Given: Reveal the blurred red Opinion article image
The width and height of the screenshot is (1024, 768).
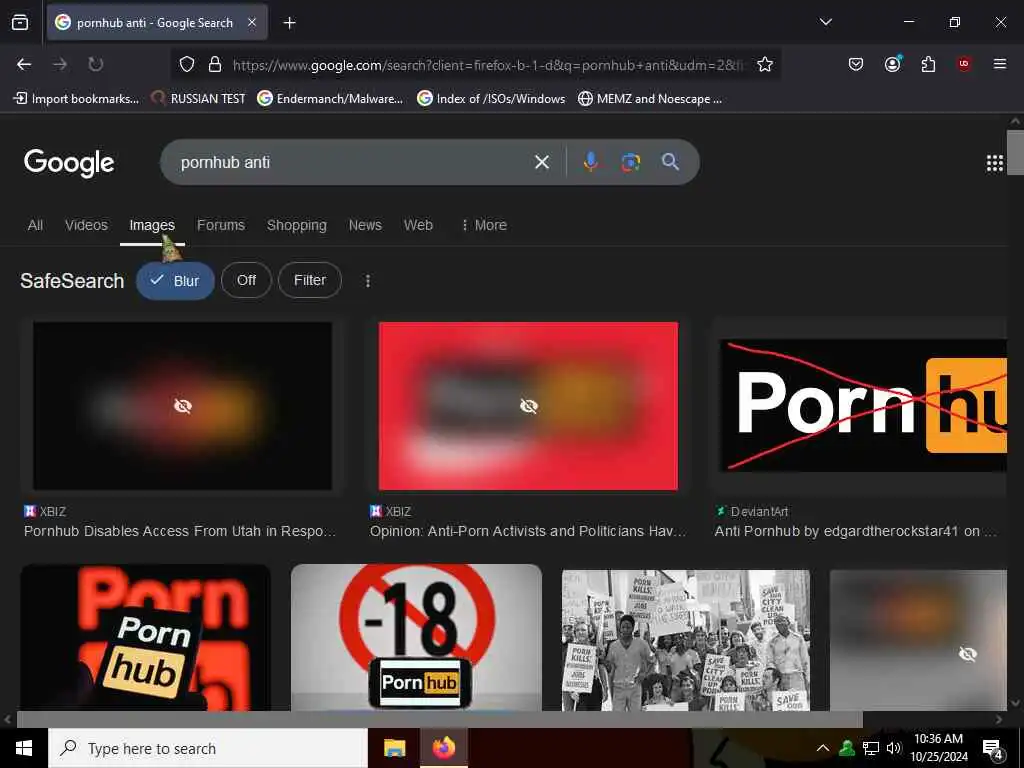Looking at the screenshot, I should (x=528, y=406).
